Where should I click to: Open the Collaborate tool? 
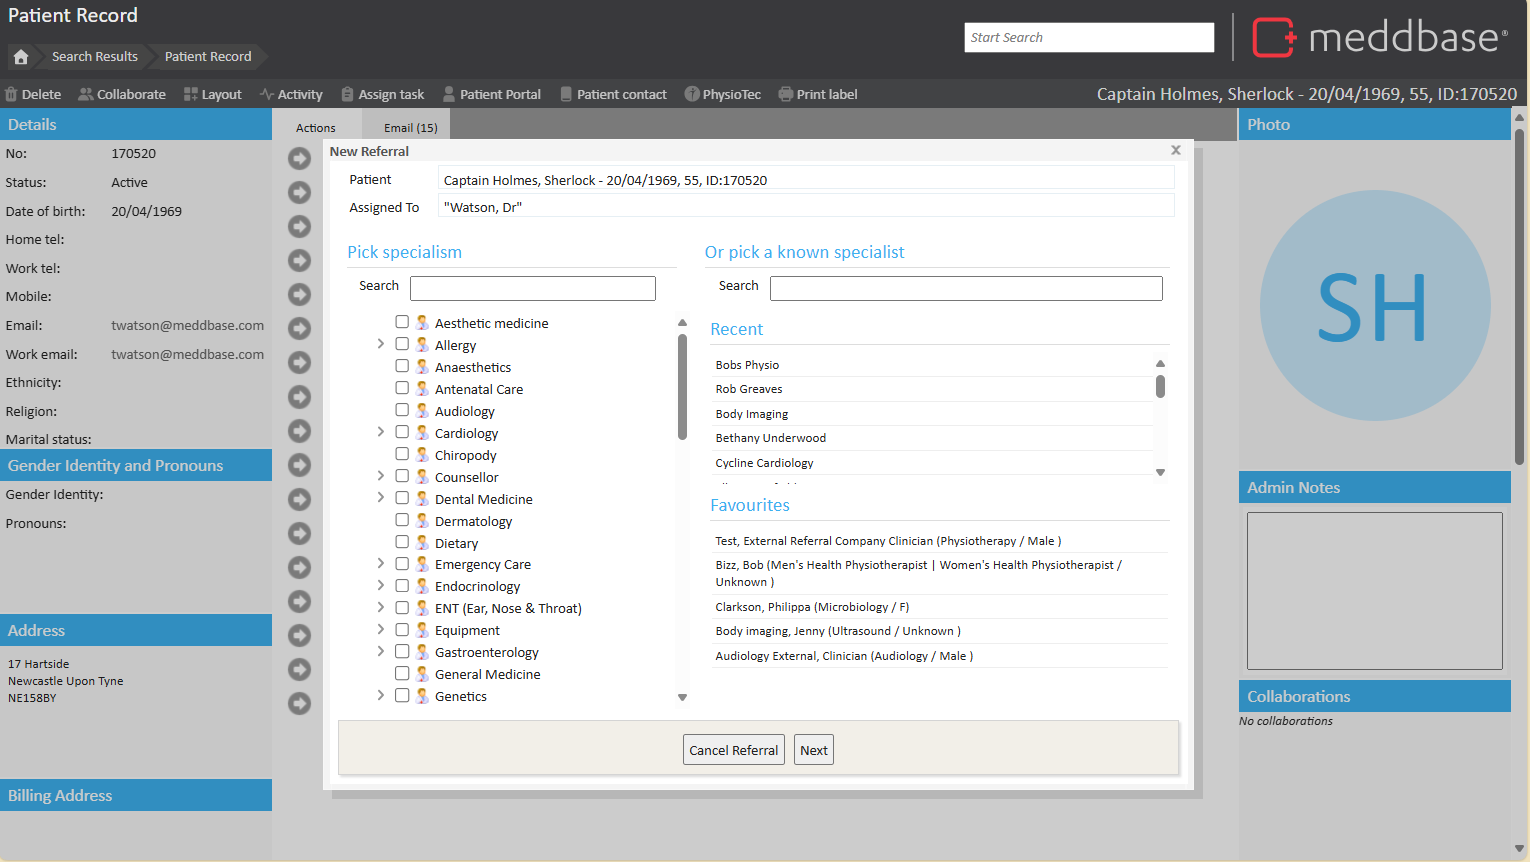point(122,95)
